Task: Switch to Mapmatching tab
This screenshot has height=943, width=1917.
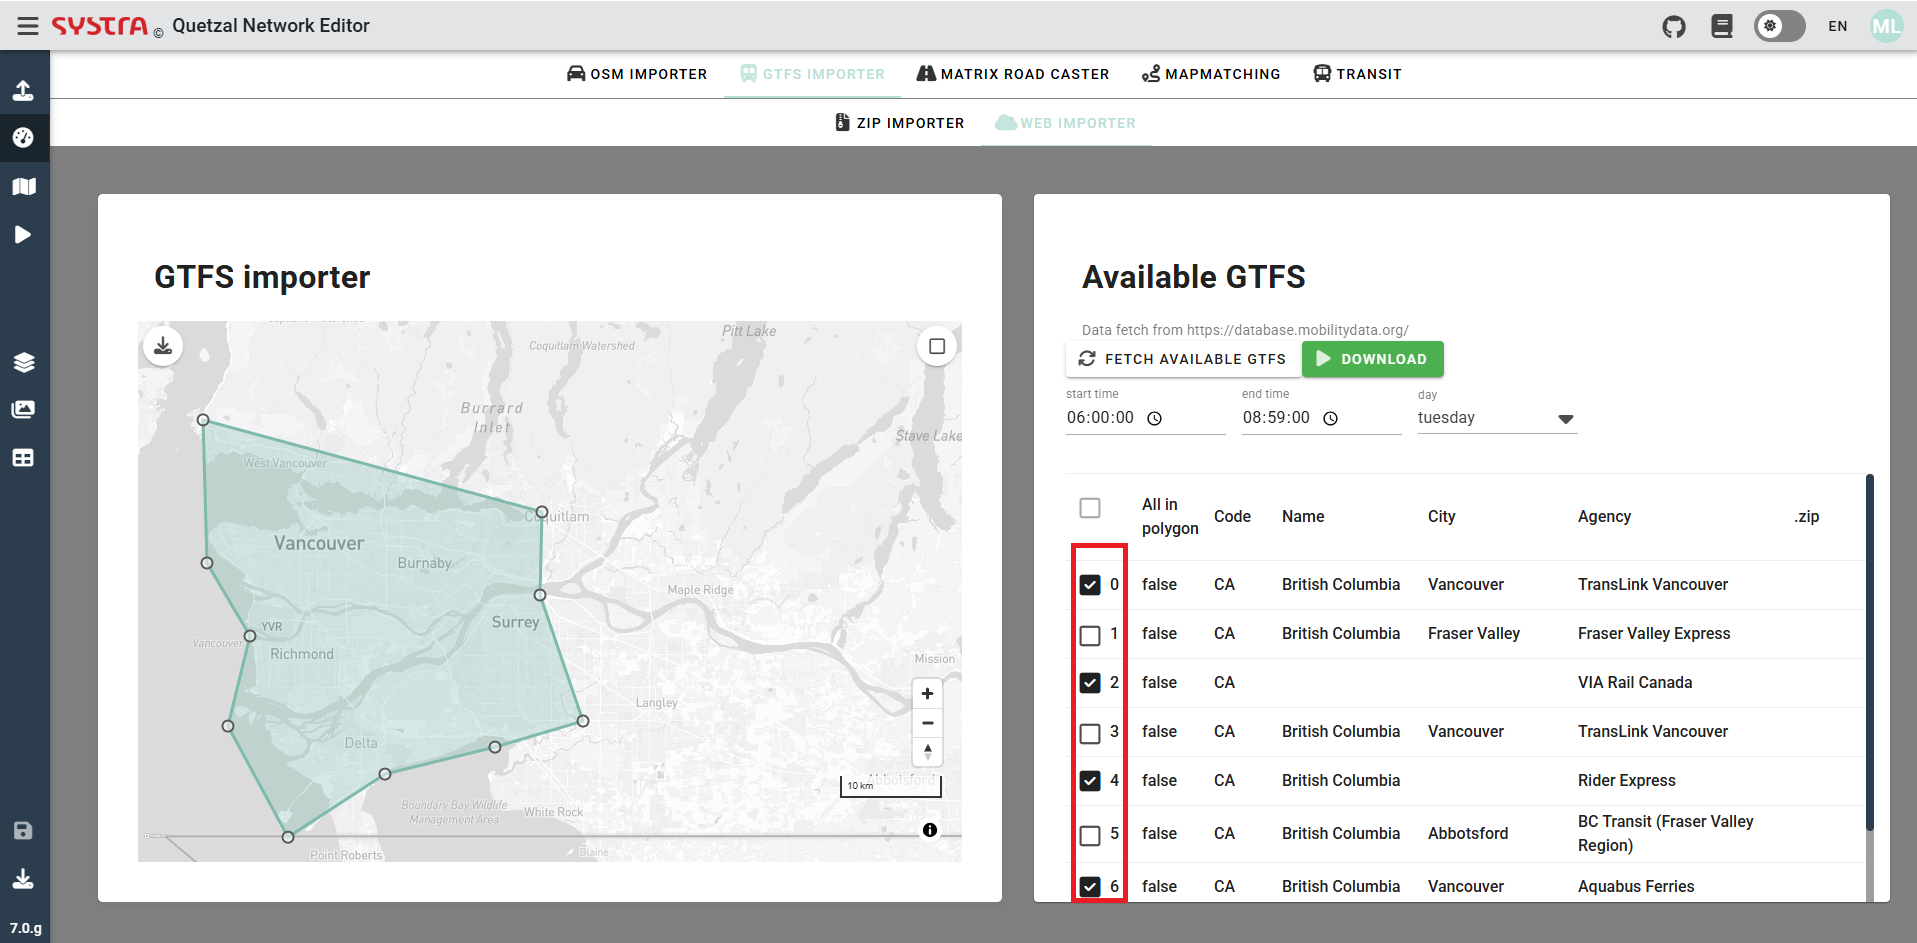Action: click(x=1211, y=74)
